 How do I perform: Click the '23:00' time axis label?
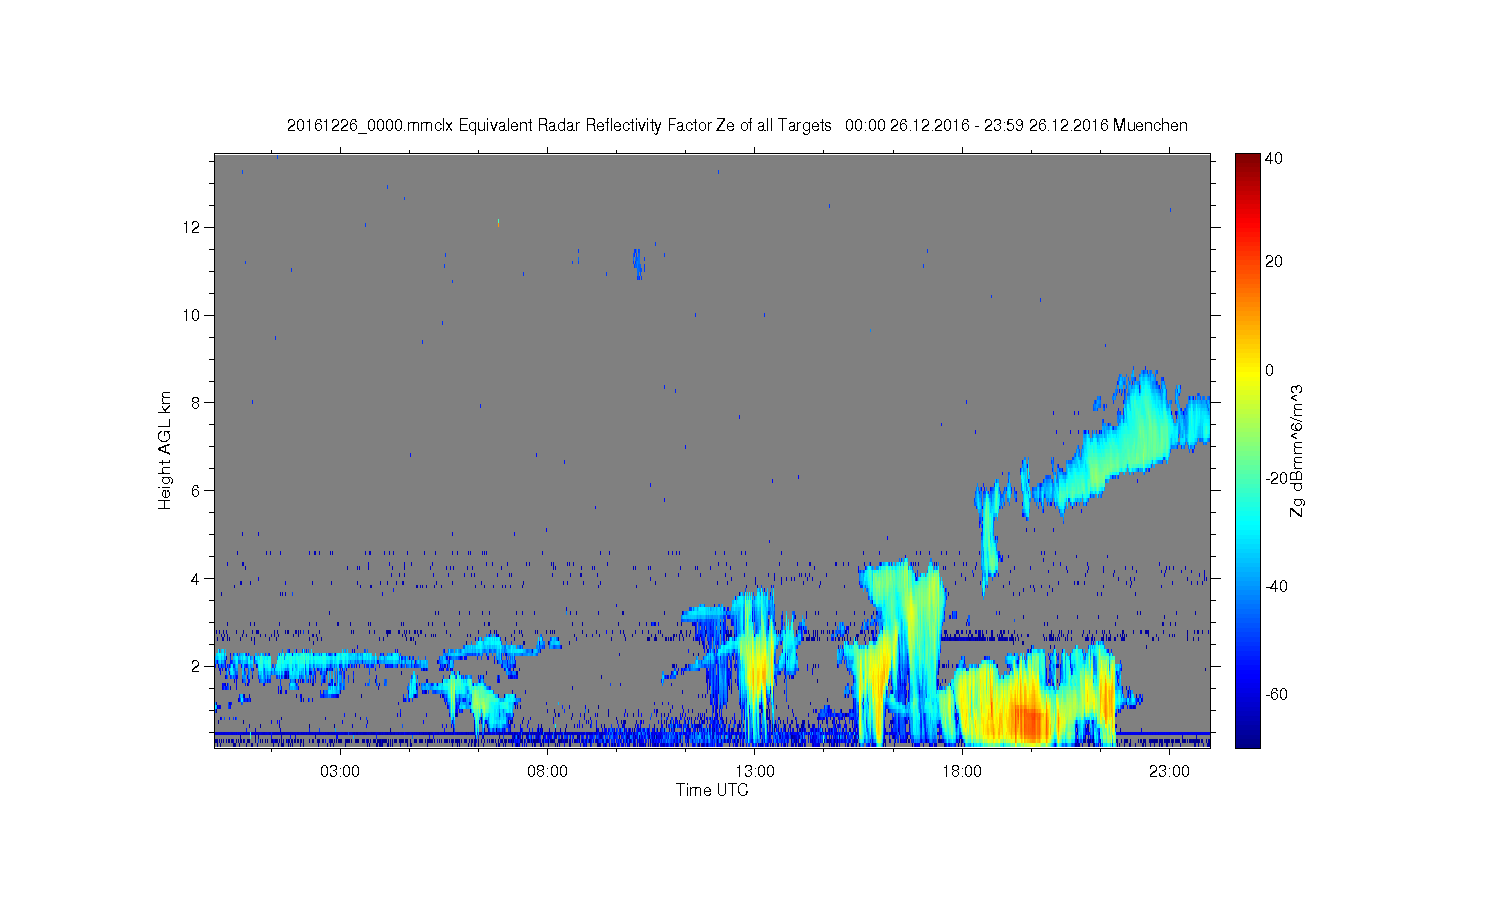point(1169,772)
